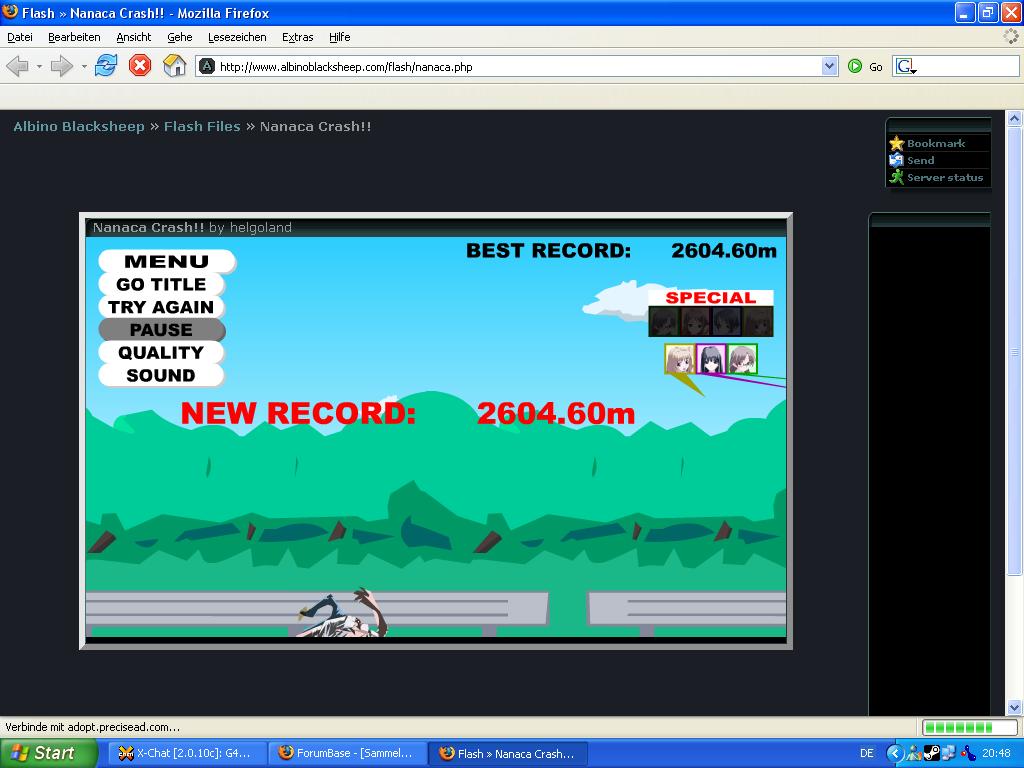1024x768 pixels.
Task: Click the page scrollbar down arrow
Action: tap(1014, 707)
